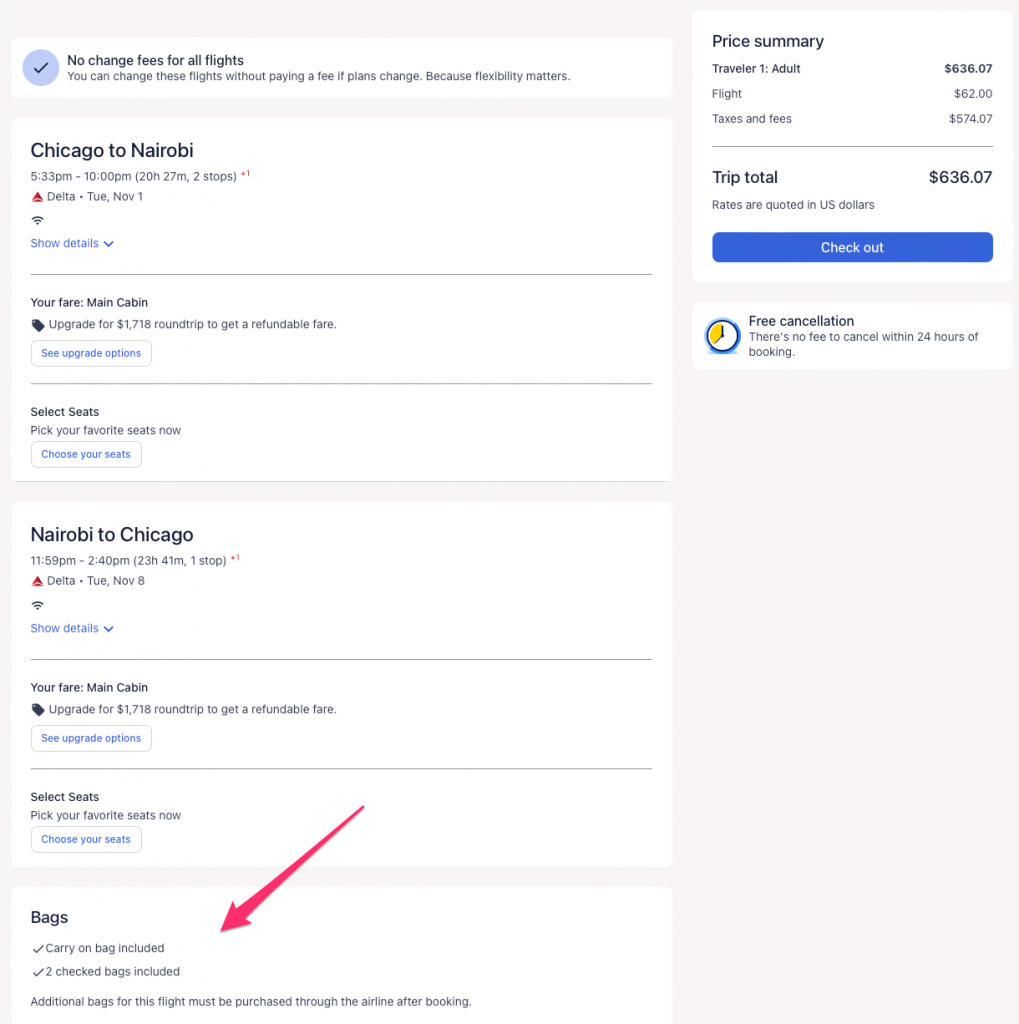Click the +1 day indicator on the return flight
The height and width of the screenshot is (1024, 1019).
pyautogui.click(x=236, y=558)
